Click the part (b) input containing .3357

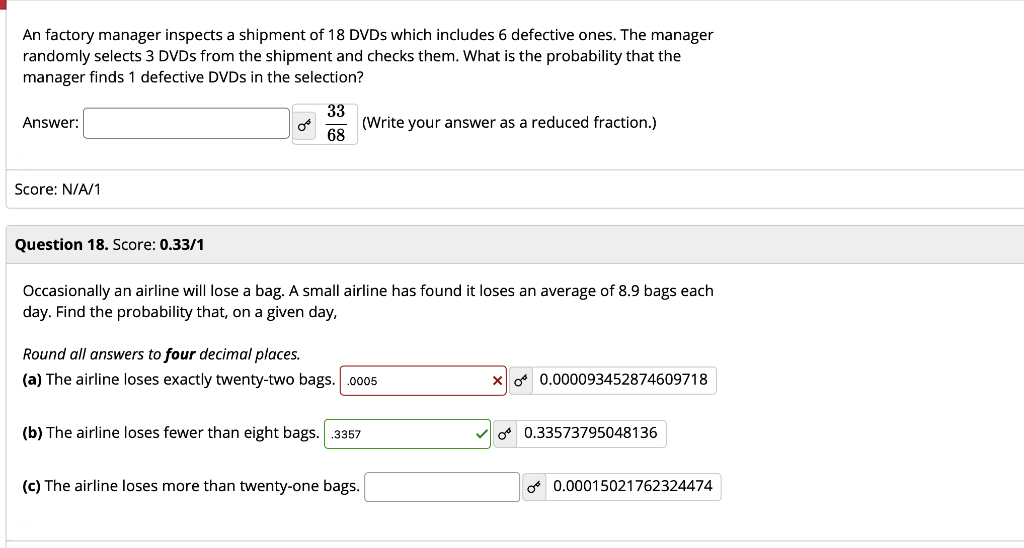(408, 434)
